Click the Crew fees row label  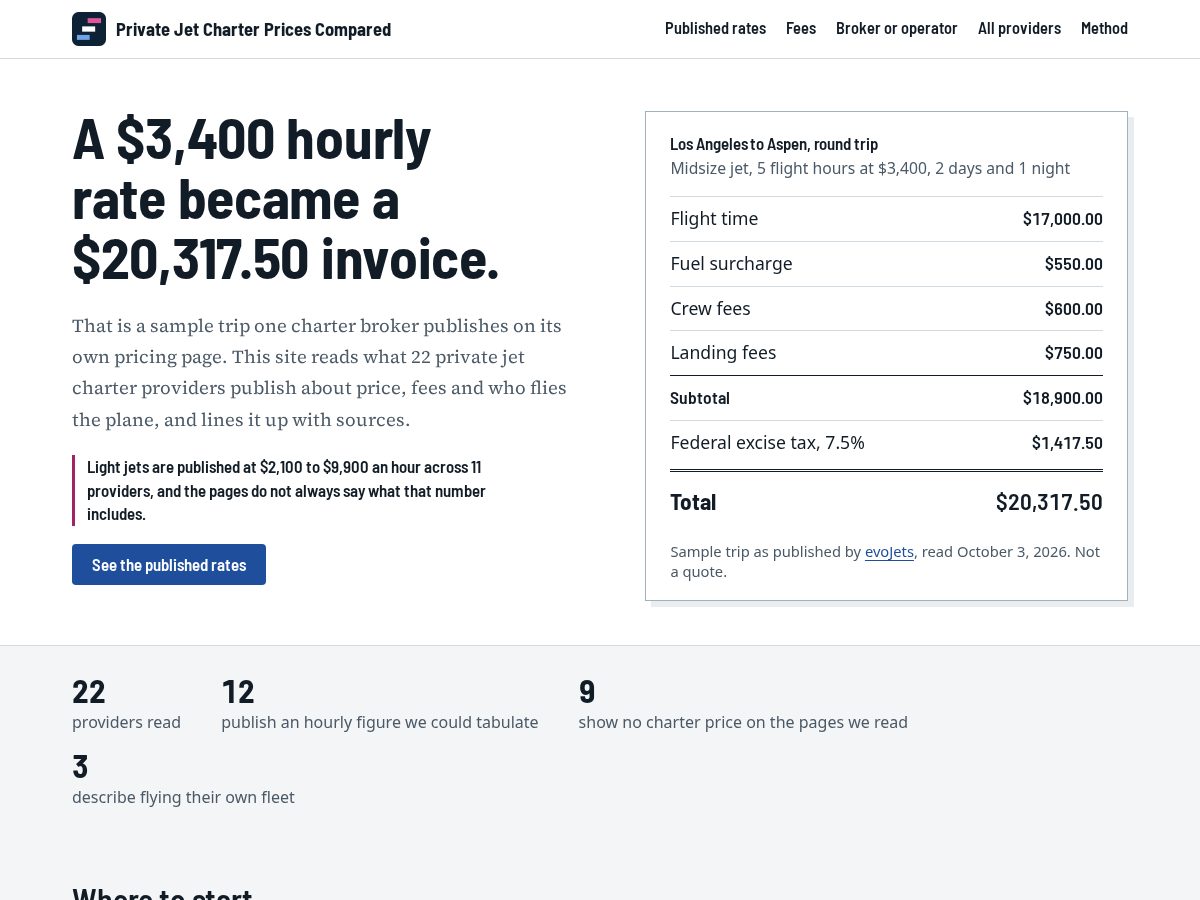click(x=710, y=309)
